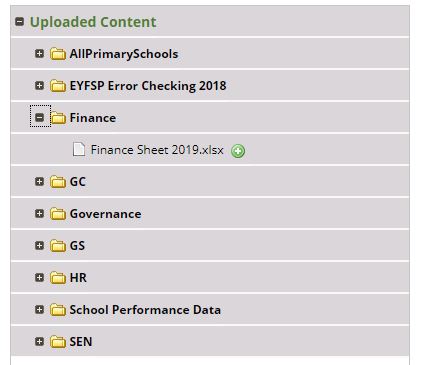The width and height of the screenshot is (426, 365).
Task: Expand the GS folder
Action: (x=39, y=245)
